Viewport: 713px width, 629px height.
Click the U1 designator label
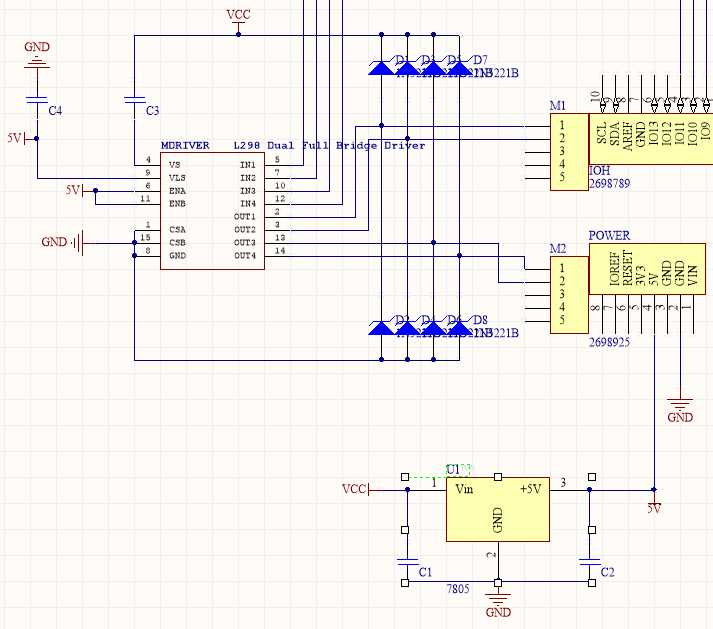(453, 469)
